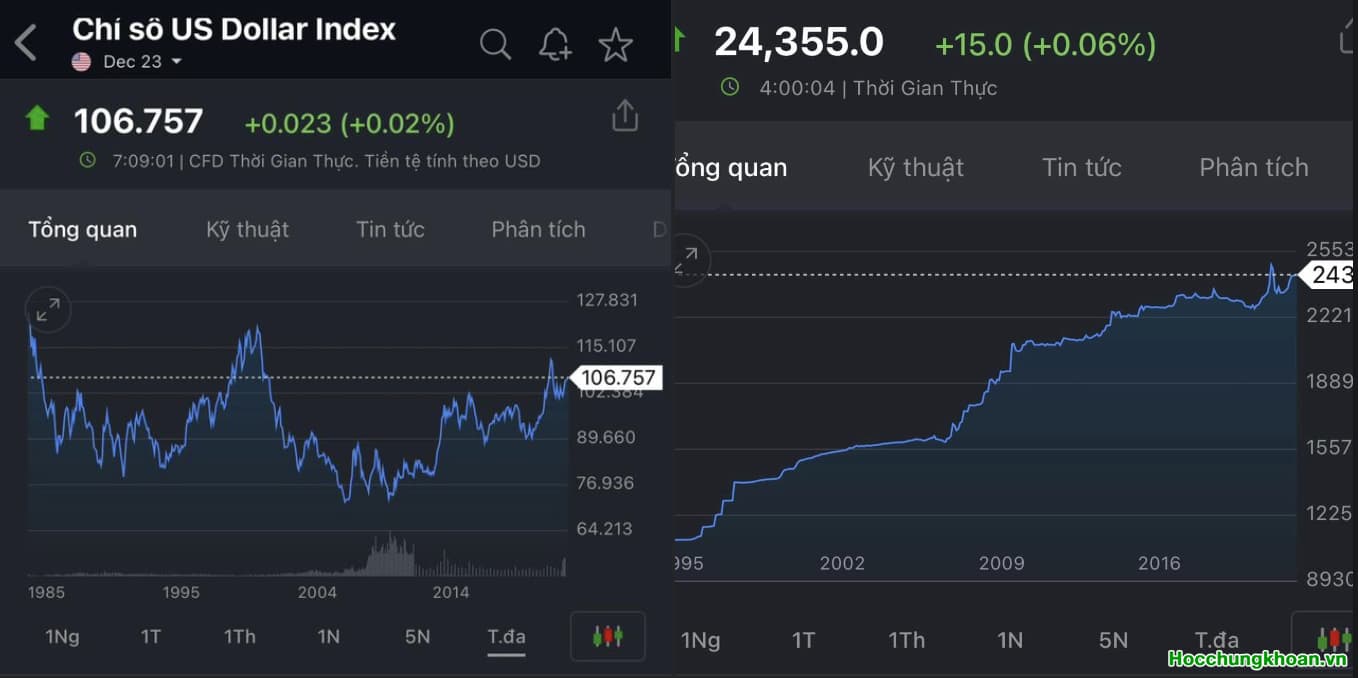Open the Hocchungkhoan.vn watermark link
The height and width of the screenshot is (678, 1358).
click(x=1258, y=659)
